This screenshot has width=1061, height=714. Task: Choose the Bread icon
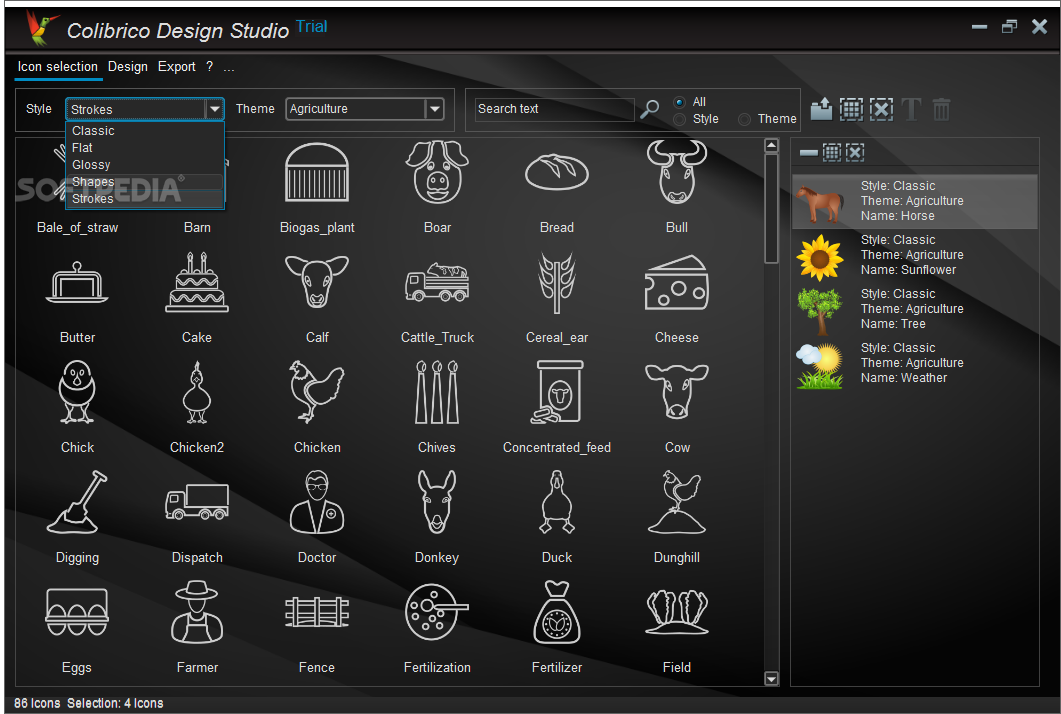tap(557, 173)
